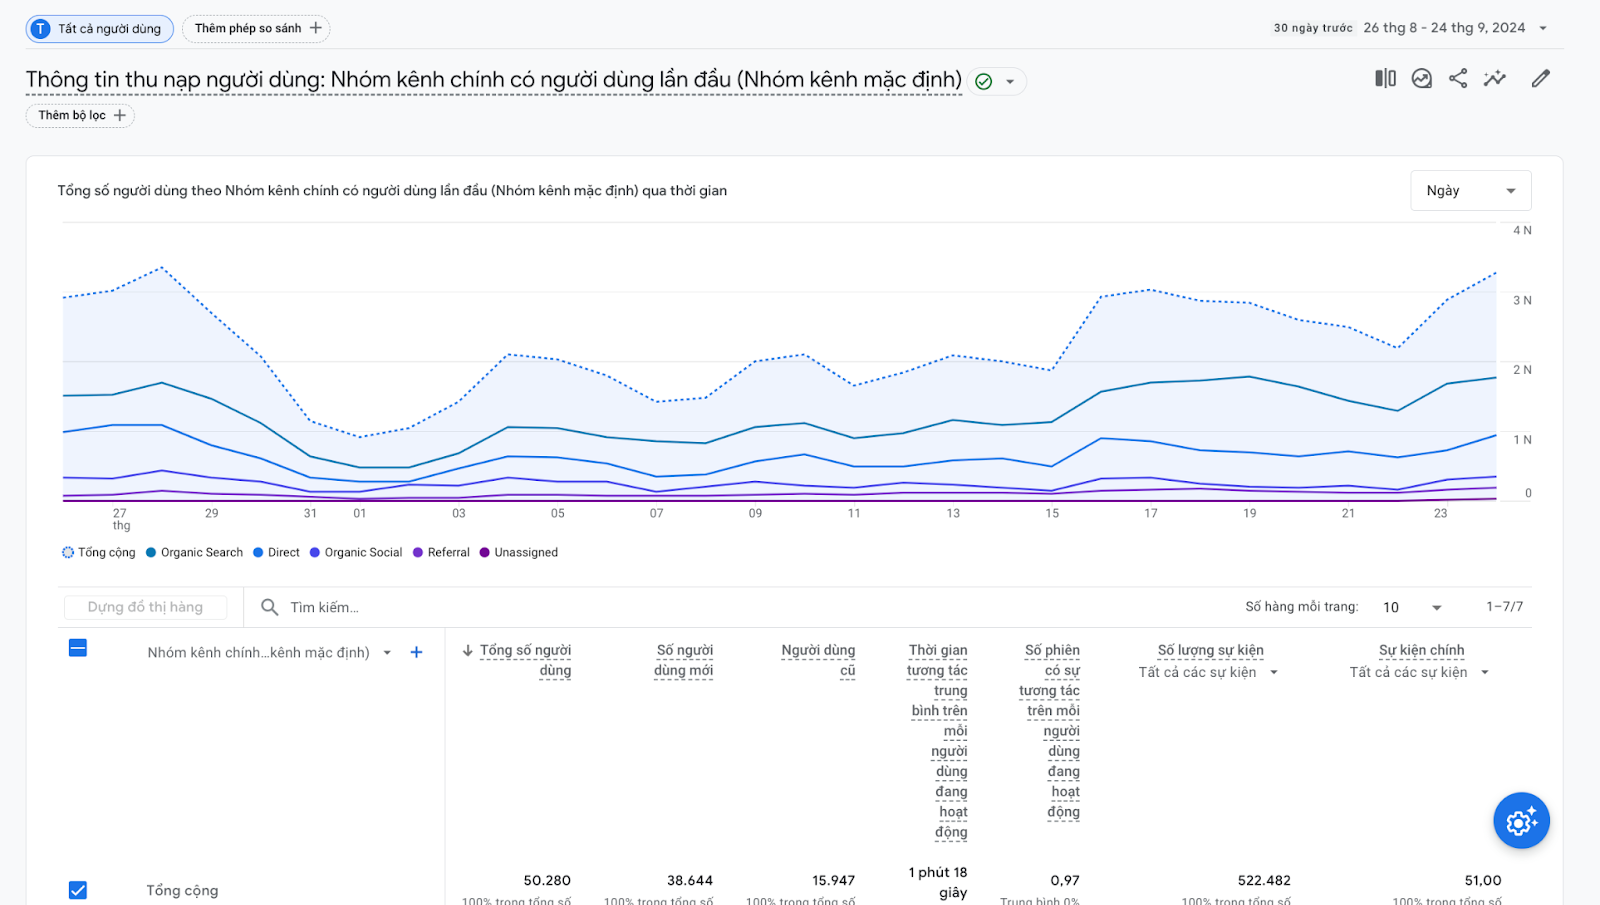Click the search magnifier icon
Screen dimensions: 1600x905
[269, 607]
